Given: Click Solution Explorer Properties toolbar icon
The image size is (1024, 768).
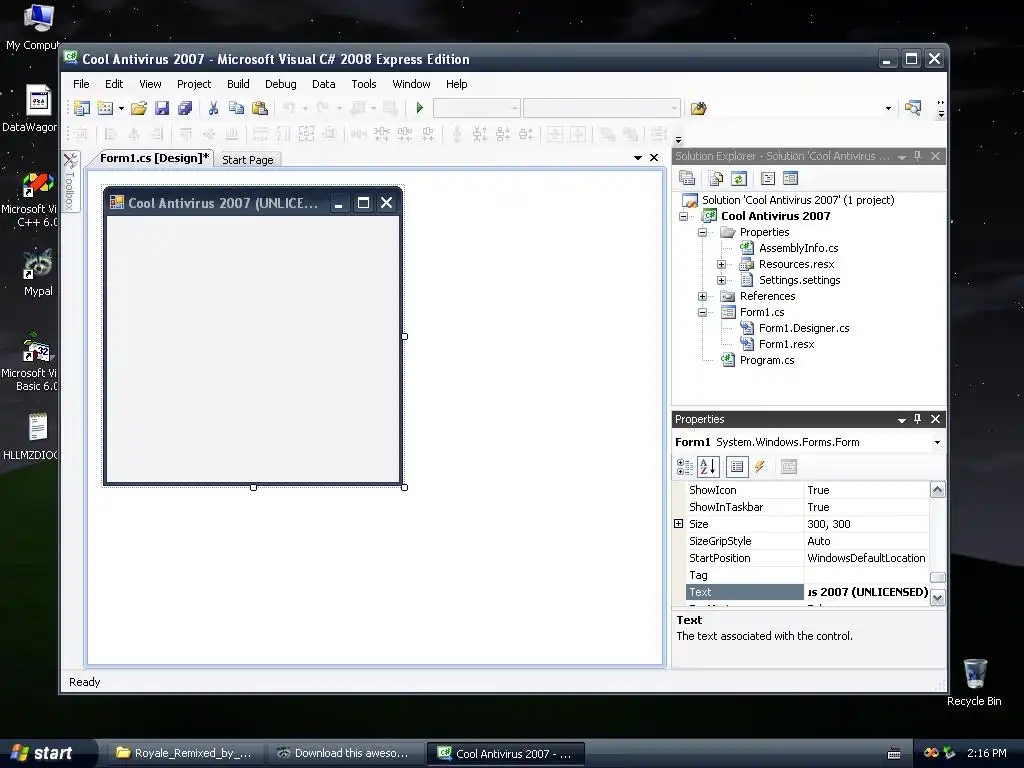Looking at the screenshot, I should pos(686,178).
